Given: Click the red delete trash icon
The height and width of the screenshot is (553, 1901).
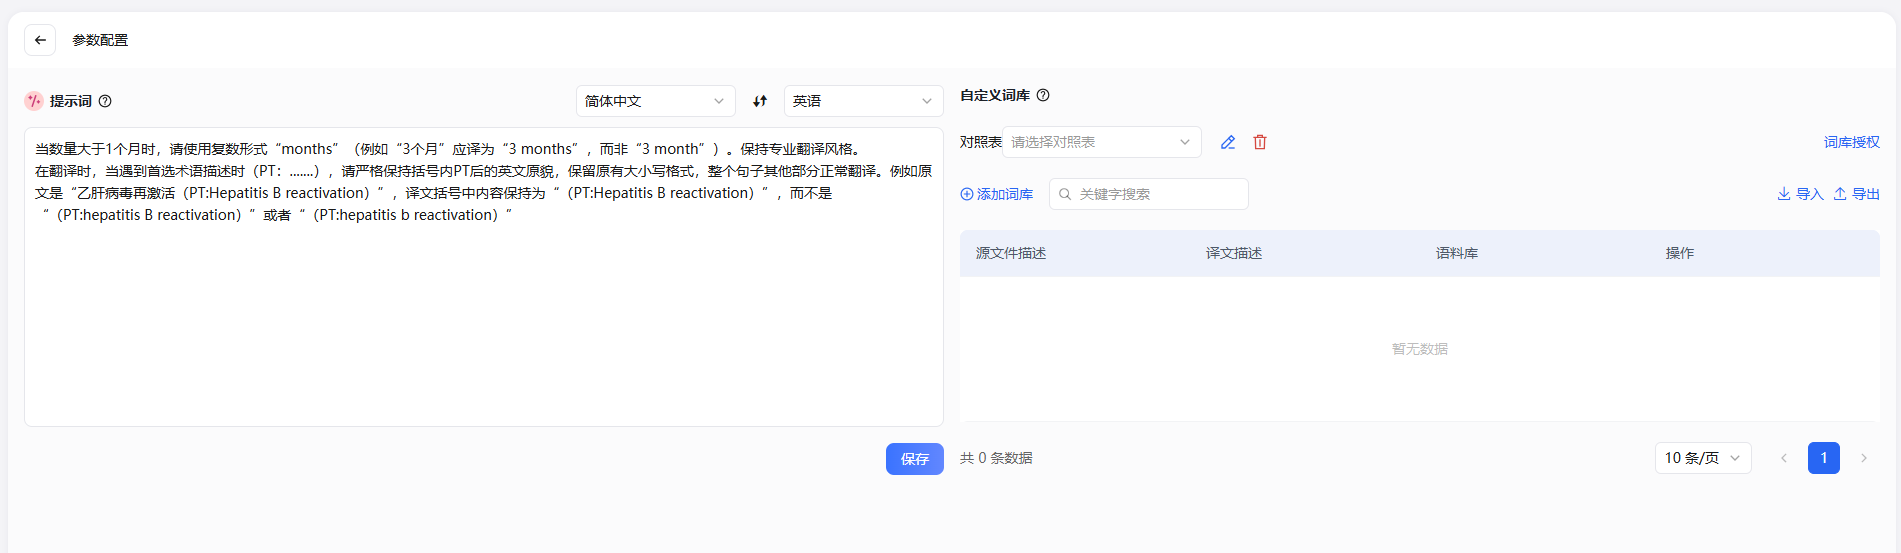Looking at the screenshot, I should tap(1260, 142).
